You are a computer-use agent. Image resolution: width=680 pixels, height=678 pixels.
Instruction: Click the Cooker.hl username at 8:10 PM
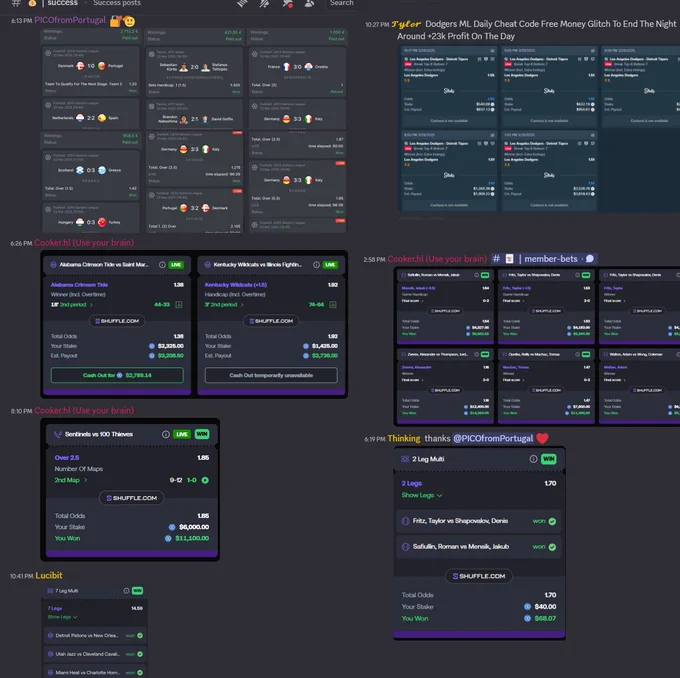[84, 410]
